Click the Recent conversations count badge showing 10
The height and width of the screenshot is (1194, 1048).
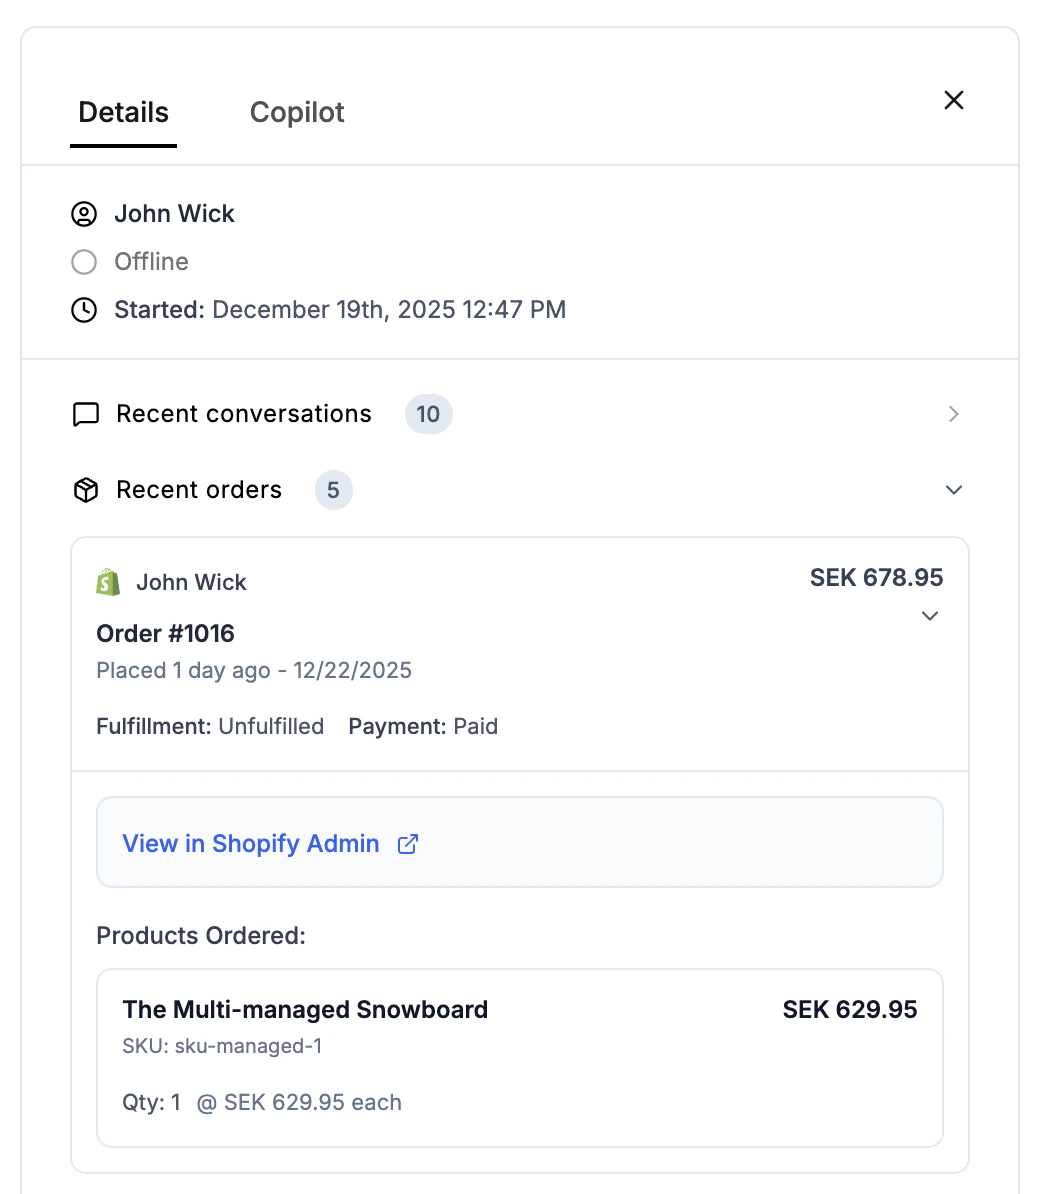(428, 414)
